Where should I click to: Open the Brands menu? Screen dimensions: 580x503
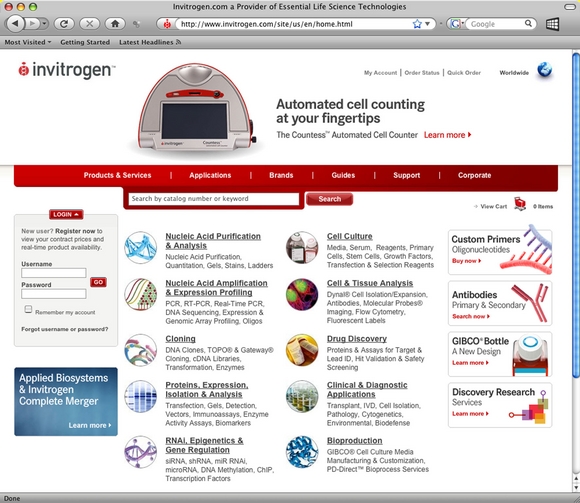coord(281,175)
